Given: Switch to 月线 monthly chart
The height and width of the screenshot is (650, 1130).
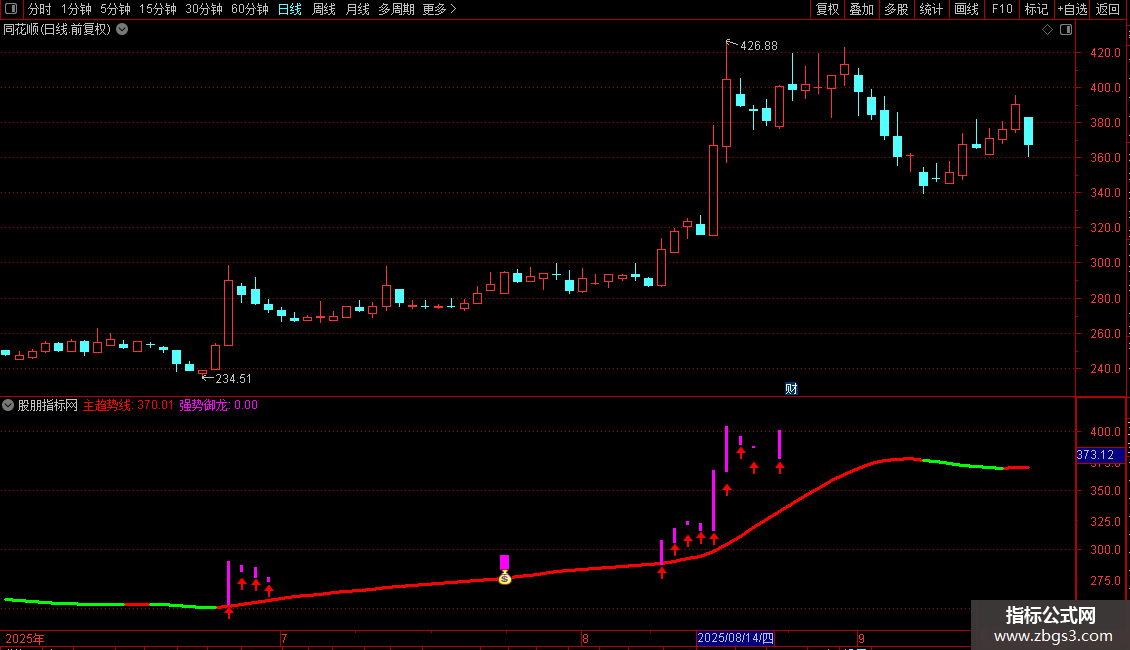Looking at the screenshot, I should click(357, 9).
